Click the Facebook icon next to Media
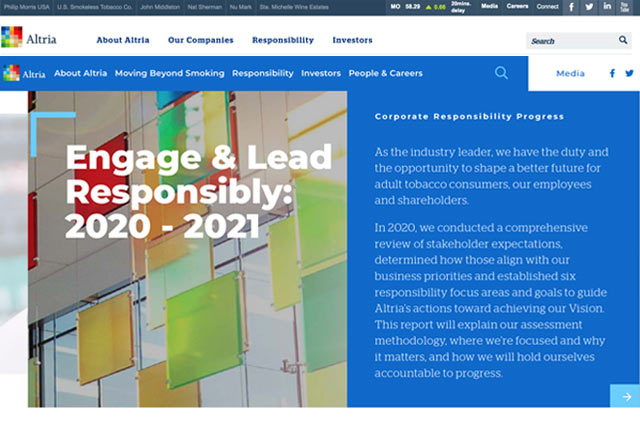640x426 pixels. pyautogui.click(x=612, y=73)
